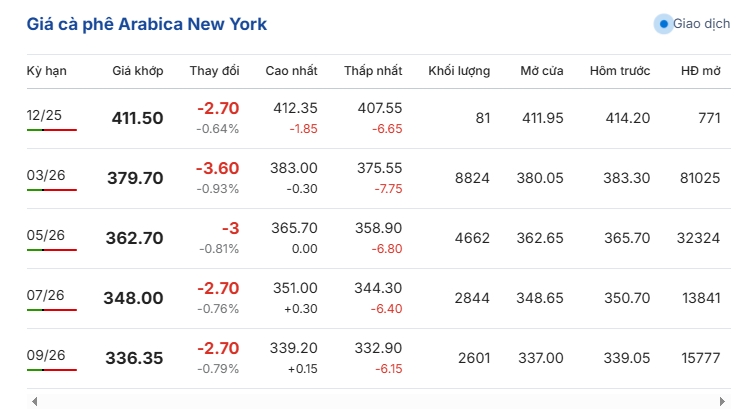Sort by the Giá khớp column header
743x409 pixels.
pyautogui.click(x=137, y=71)
